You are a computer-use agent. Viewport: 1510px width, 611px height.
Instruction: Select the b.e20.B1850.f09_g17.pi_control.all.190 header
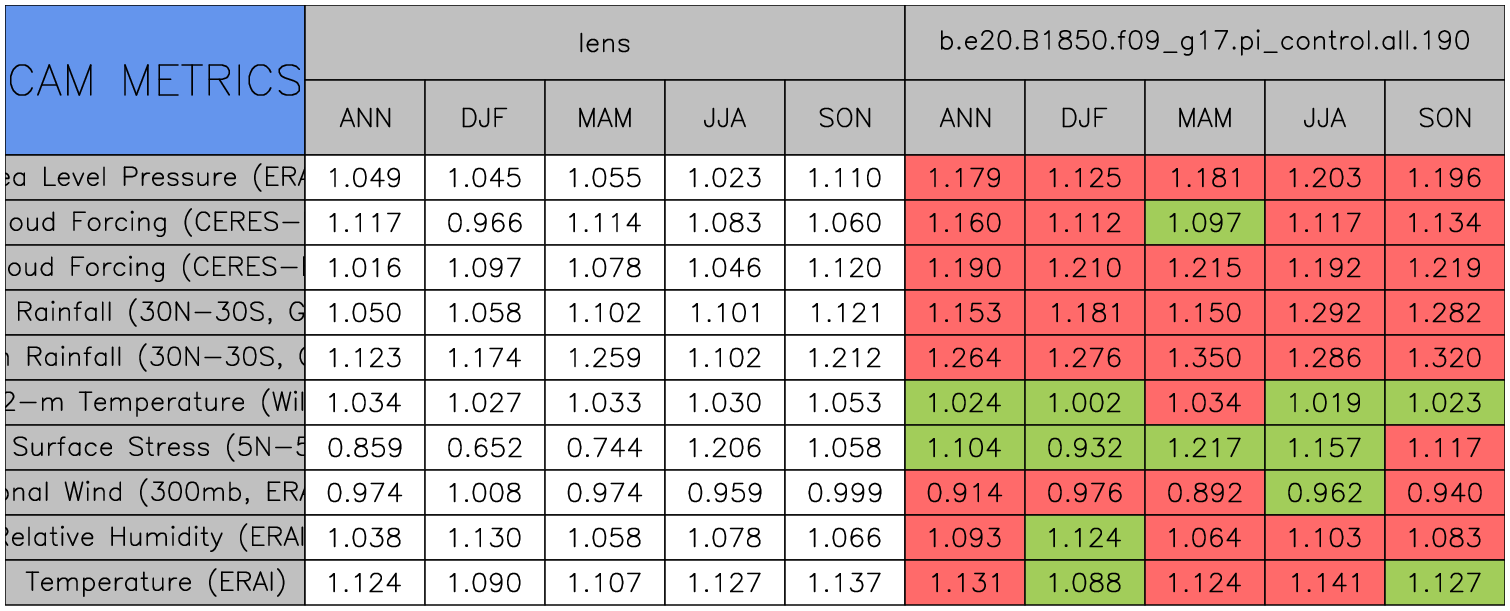point(1204,43)
